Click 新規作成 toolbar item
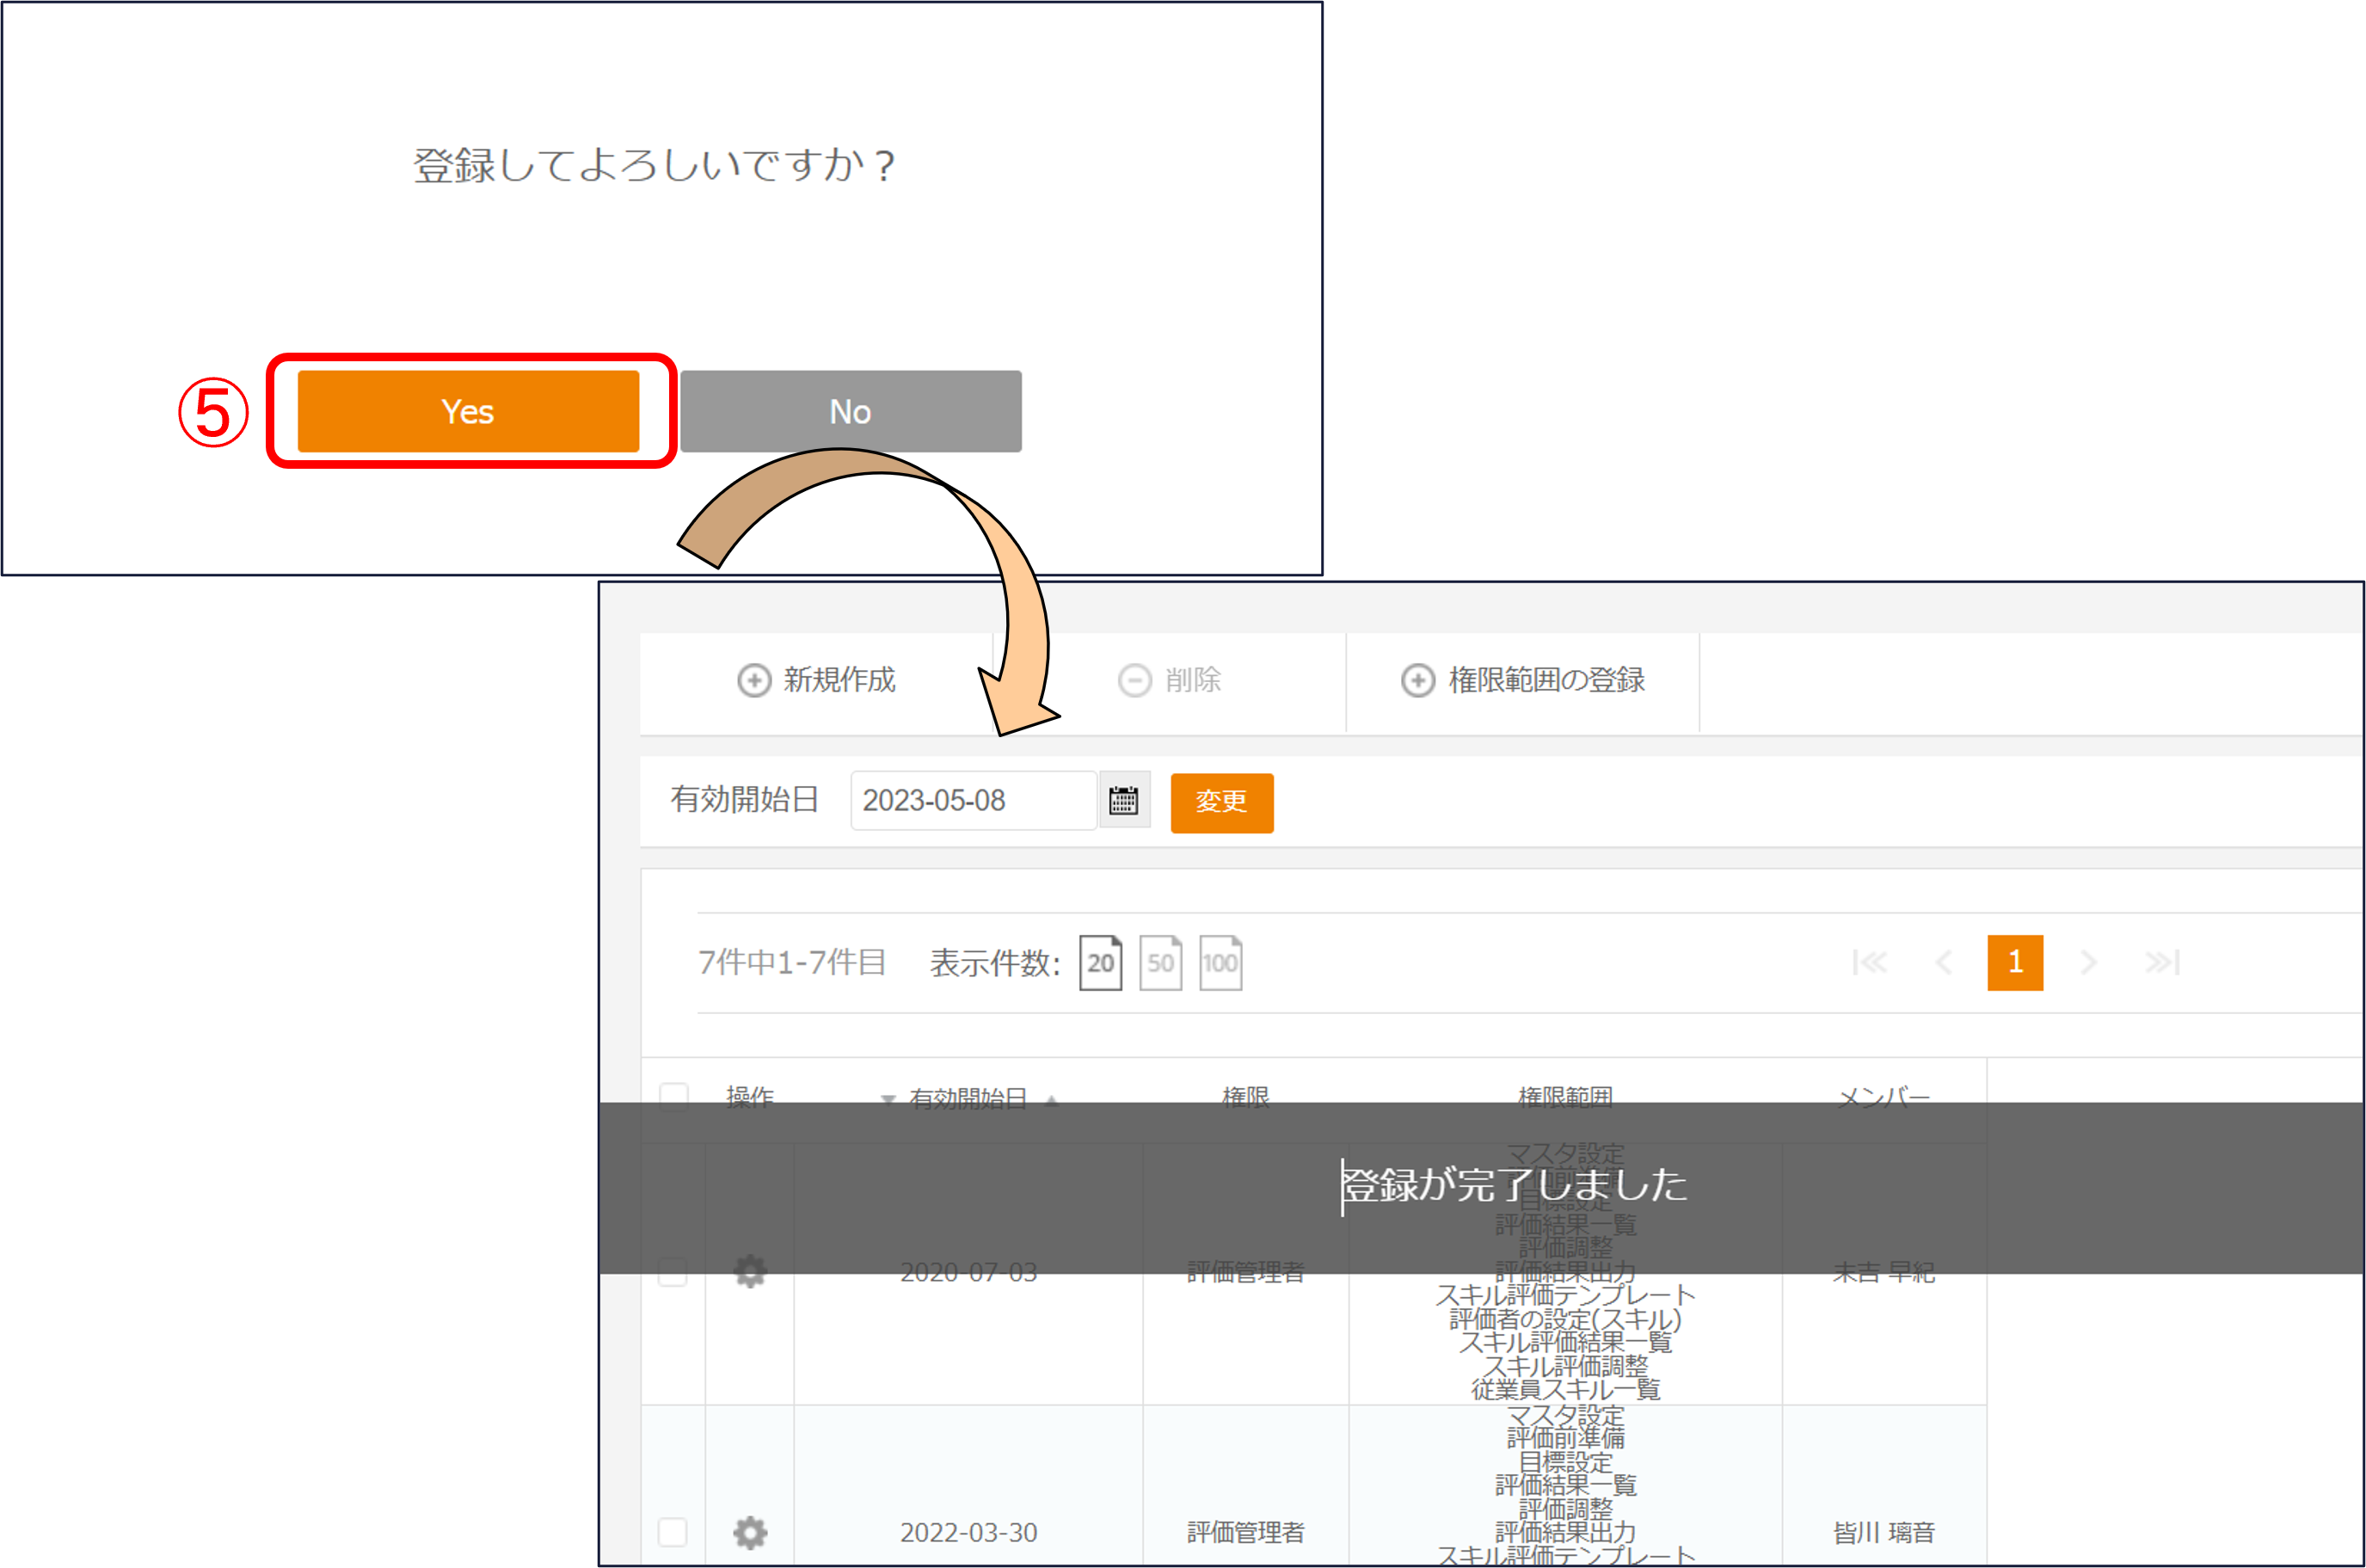Viewport: 2366px width, 1568px height. [816, 681]
